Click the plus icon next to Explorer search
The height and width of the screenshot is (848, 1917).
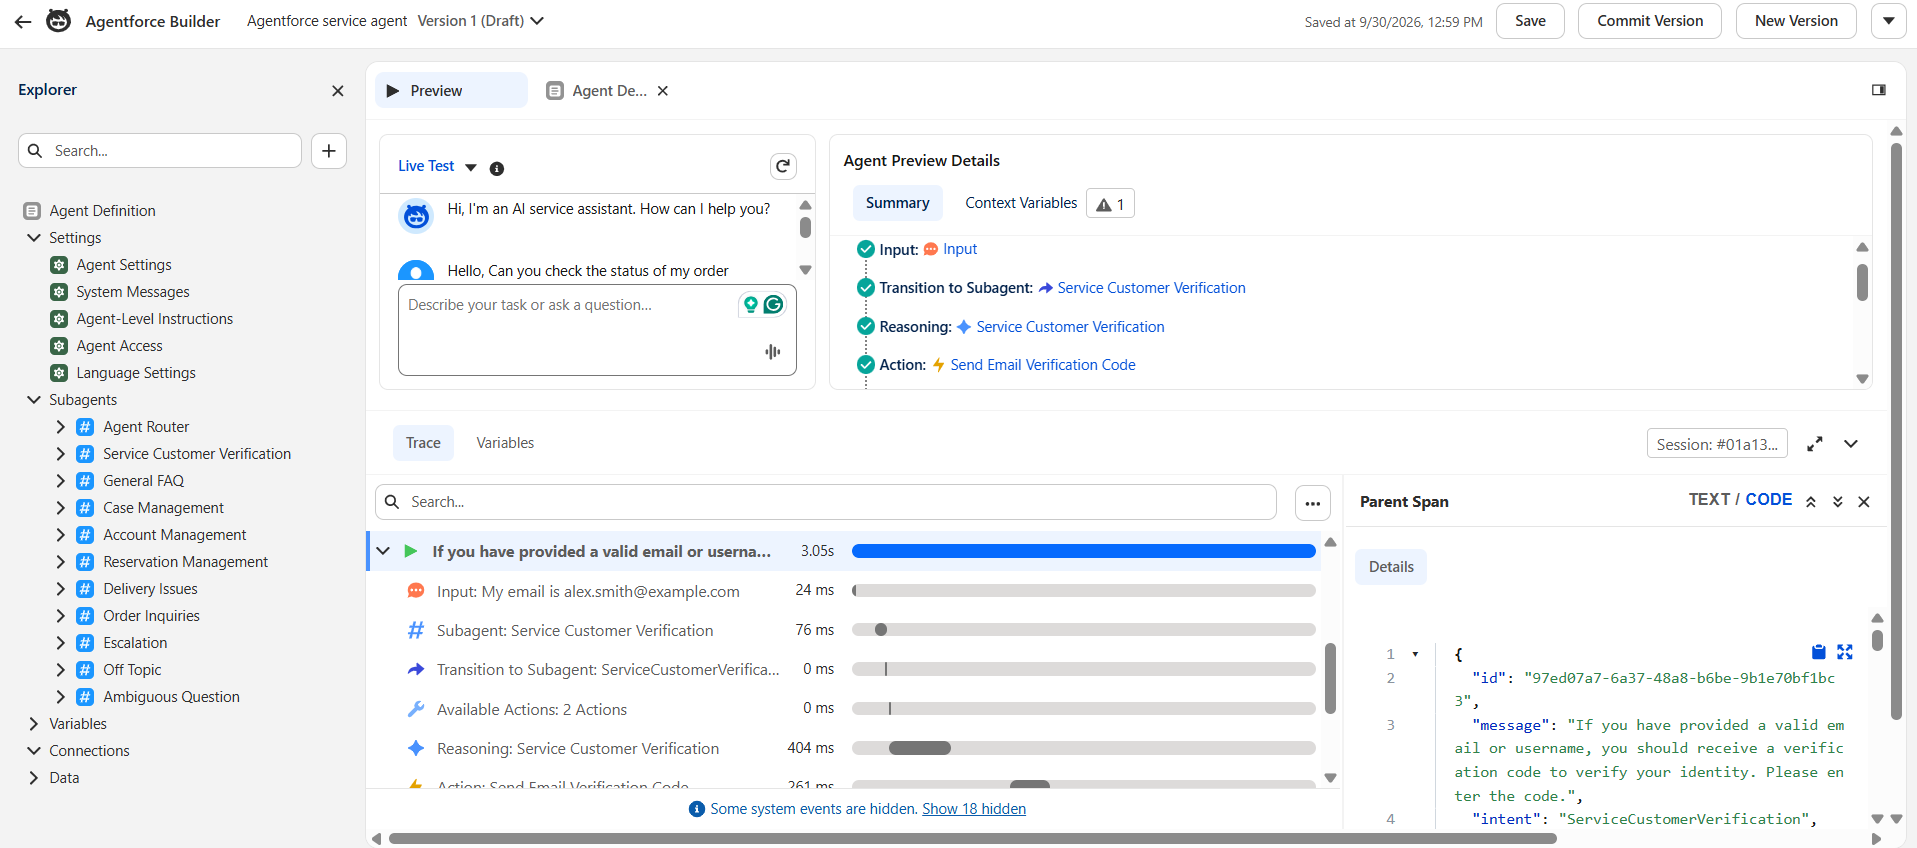coord(329,151)
